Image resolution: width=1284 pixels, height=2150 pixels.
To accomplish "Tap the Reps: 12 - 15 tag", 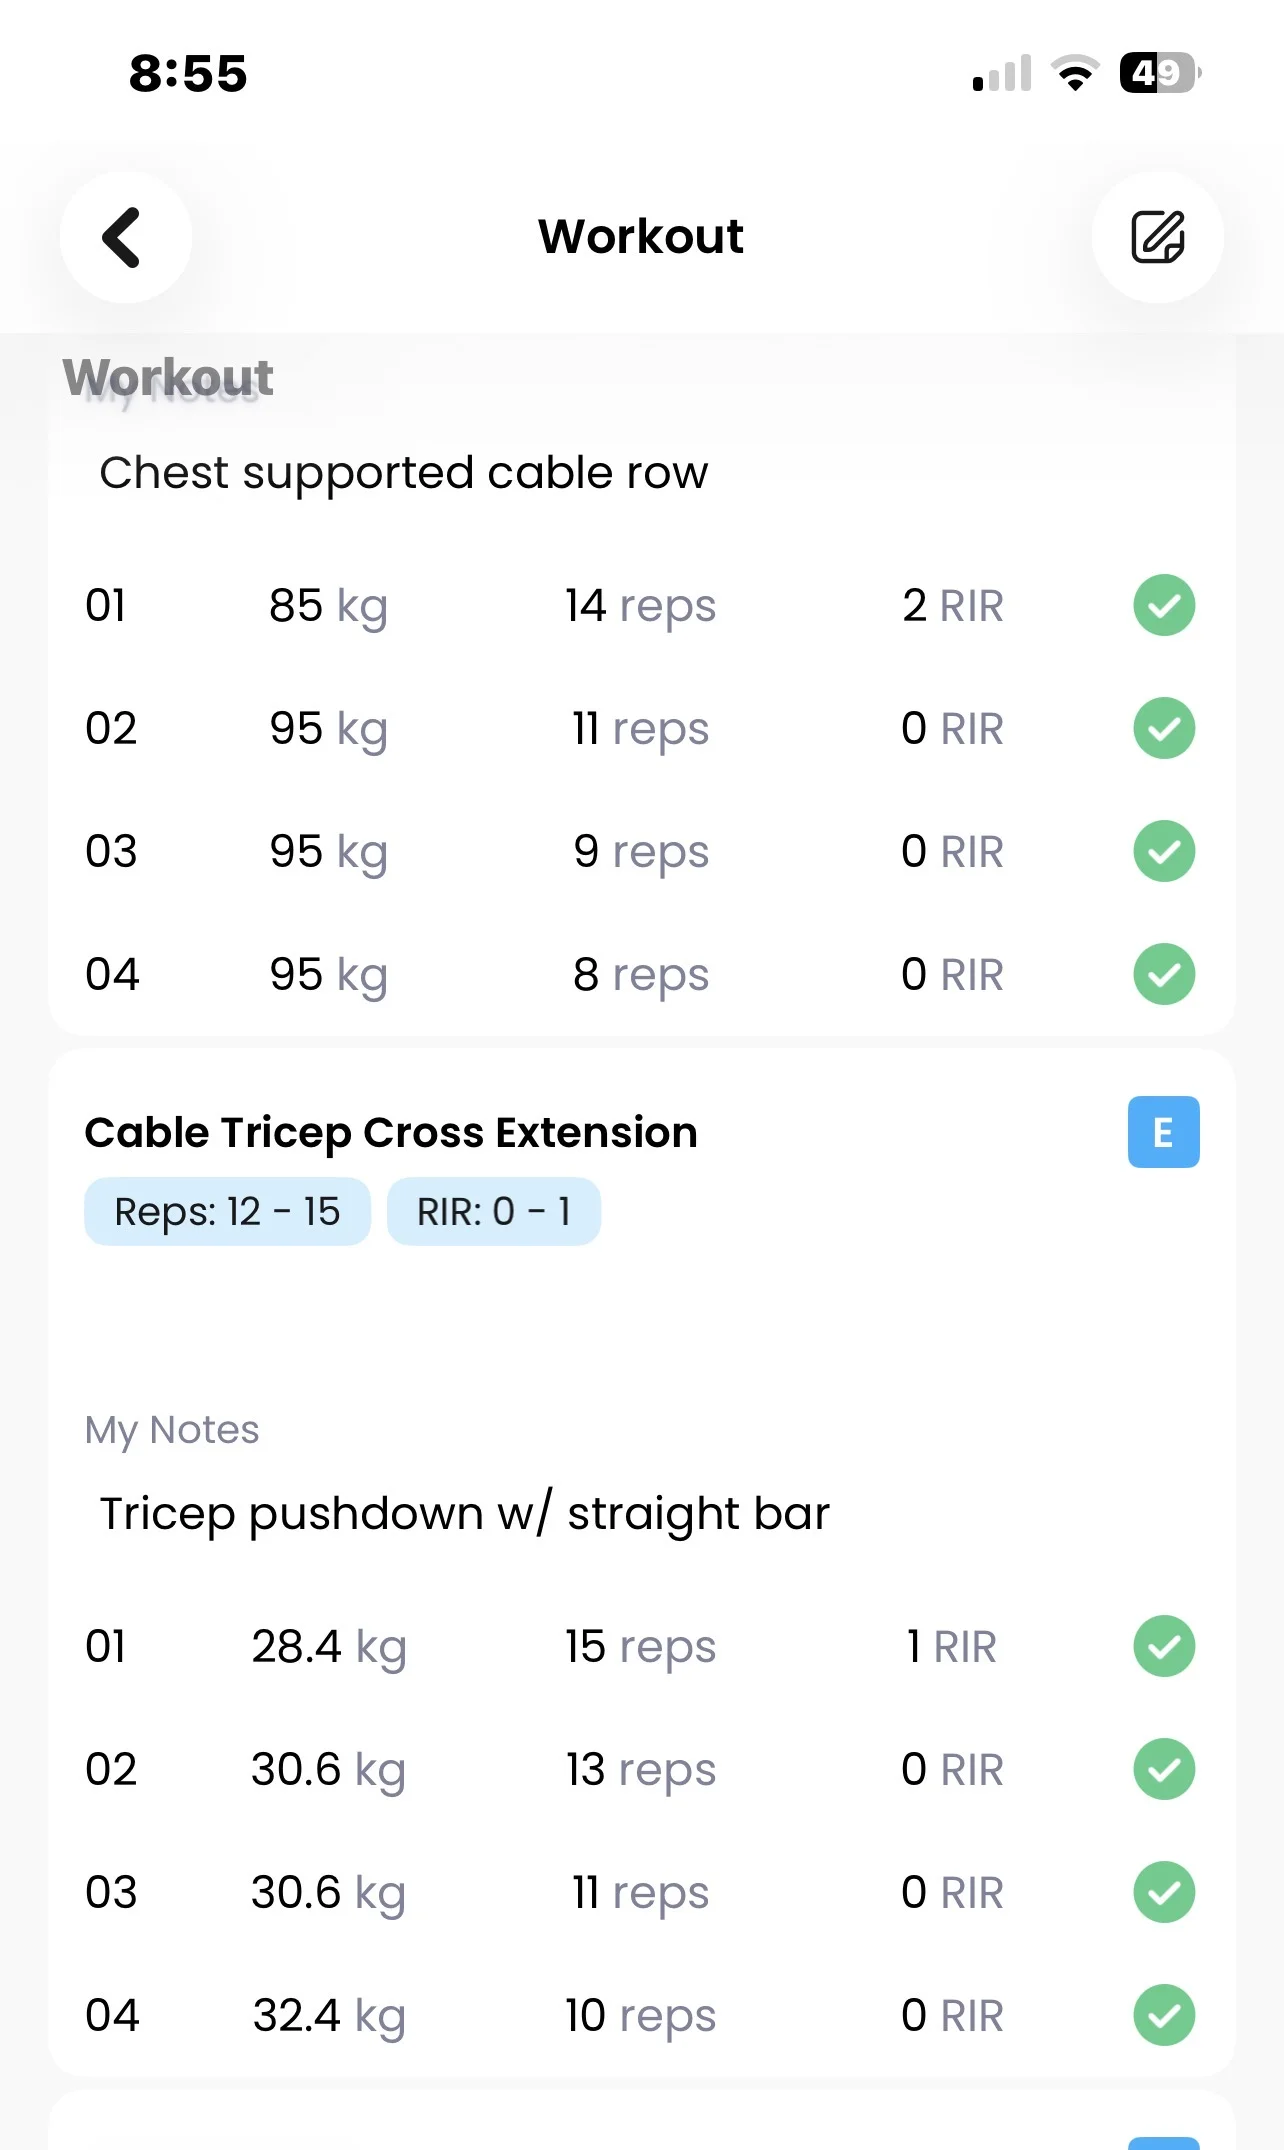I will coord(227,1212).
